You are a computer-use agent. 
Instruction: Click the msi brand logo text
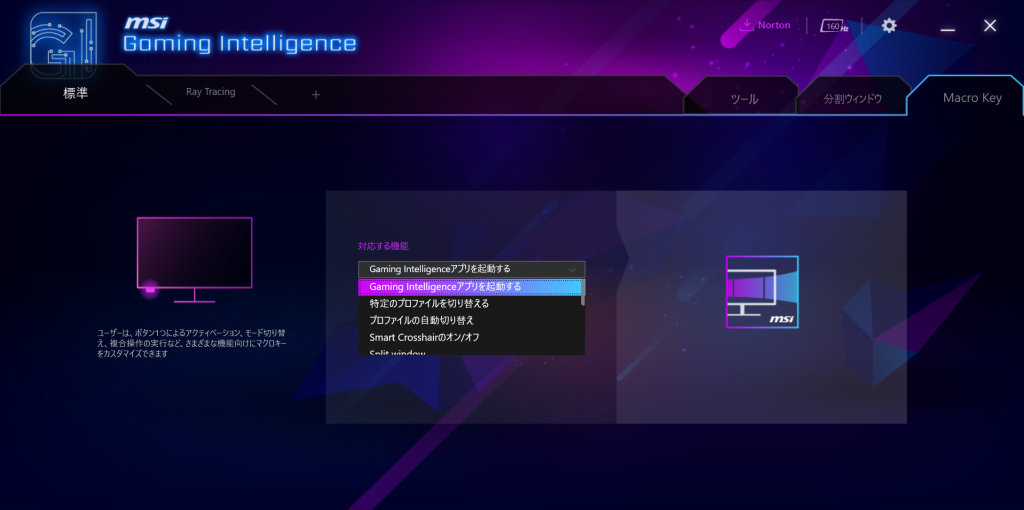click(x=146, y=23)
